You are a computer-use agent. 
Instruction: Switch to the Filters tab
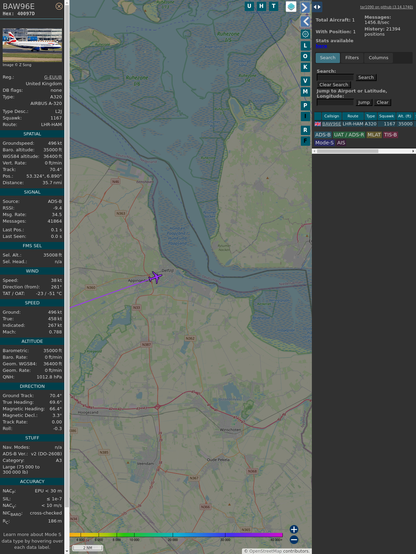pyautogui.click(x=352, y=58)
